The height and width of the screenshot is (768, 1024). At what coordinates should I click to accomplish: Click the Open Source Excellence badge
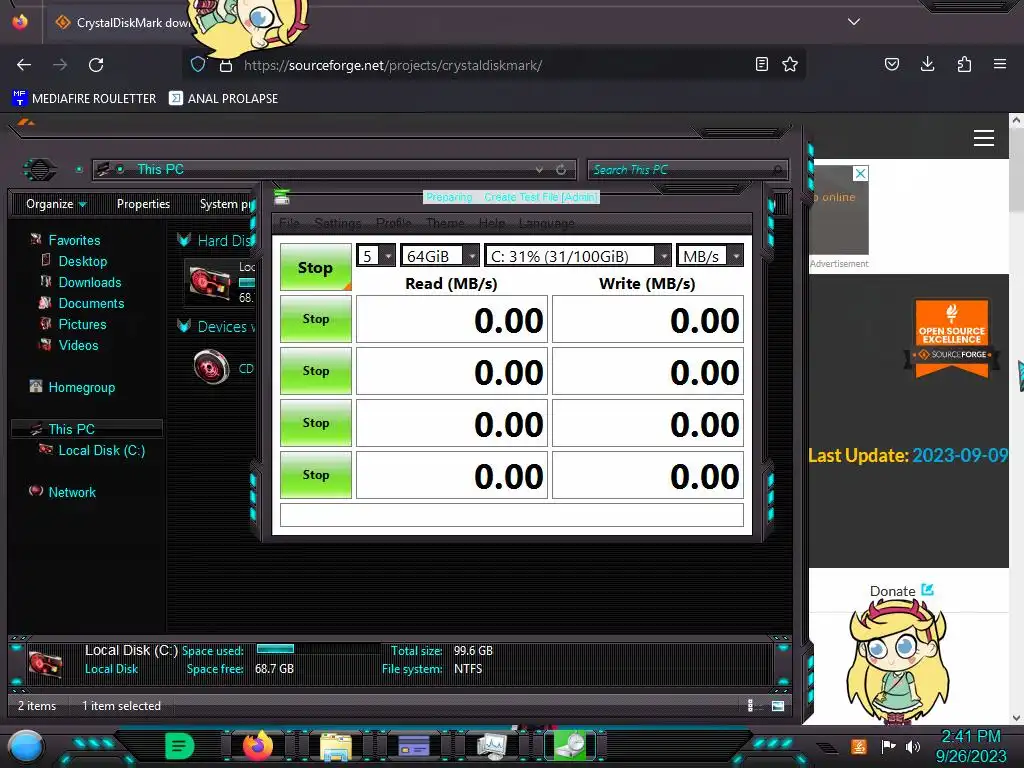(952, 338)
